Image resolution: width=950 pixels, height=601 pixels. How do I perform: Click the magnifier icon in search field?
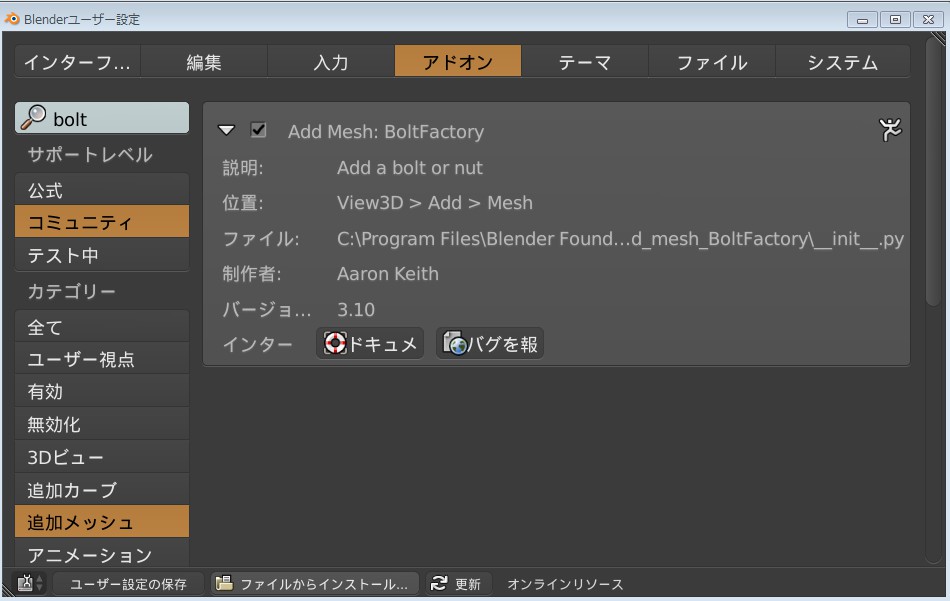(33, 118)
